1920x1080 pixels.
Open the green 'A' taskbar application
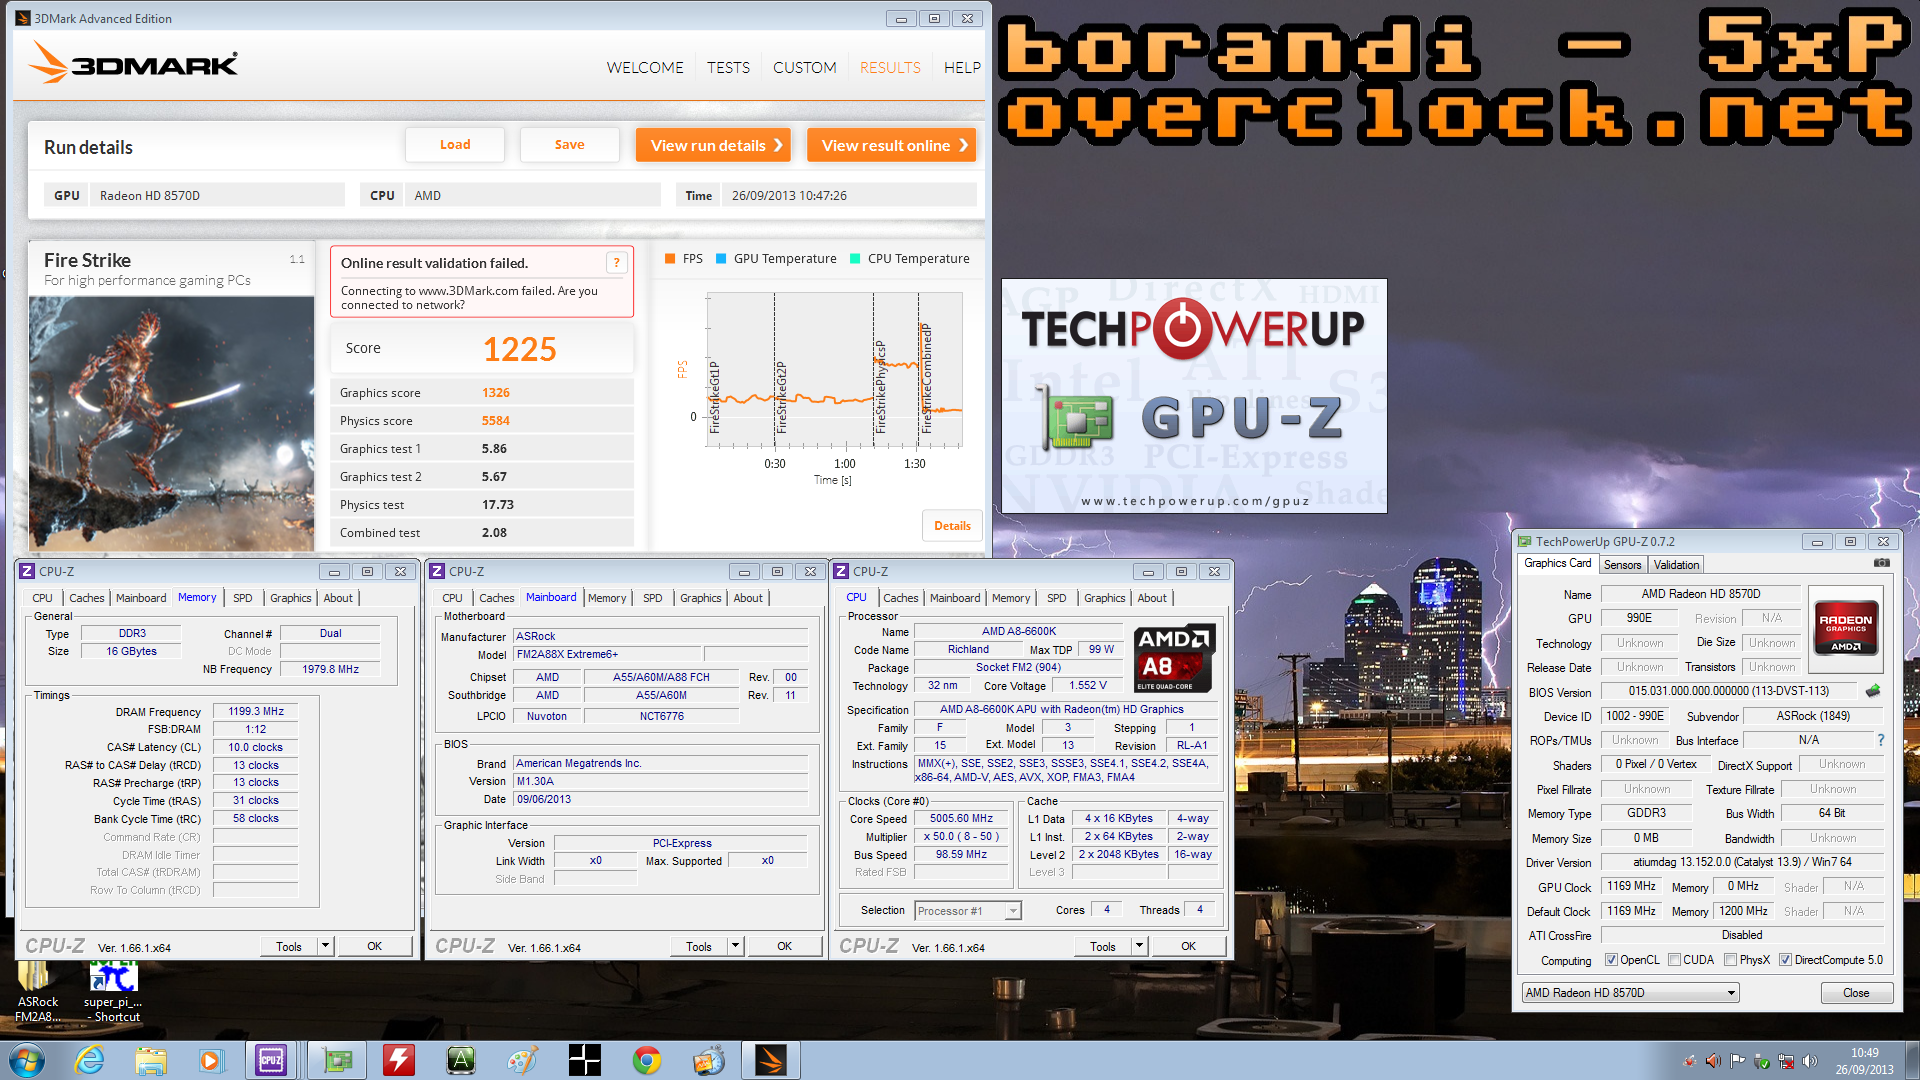click(461, 1060)
